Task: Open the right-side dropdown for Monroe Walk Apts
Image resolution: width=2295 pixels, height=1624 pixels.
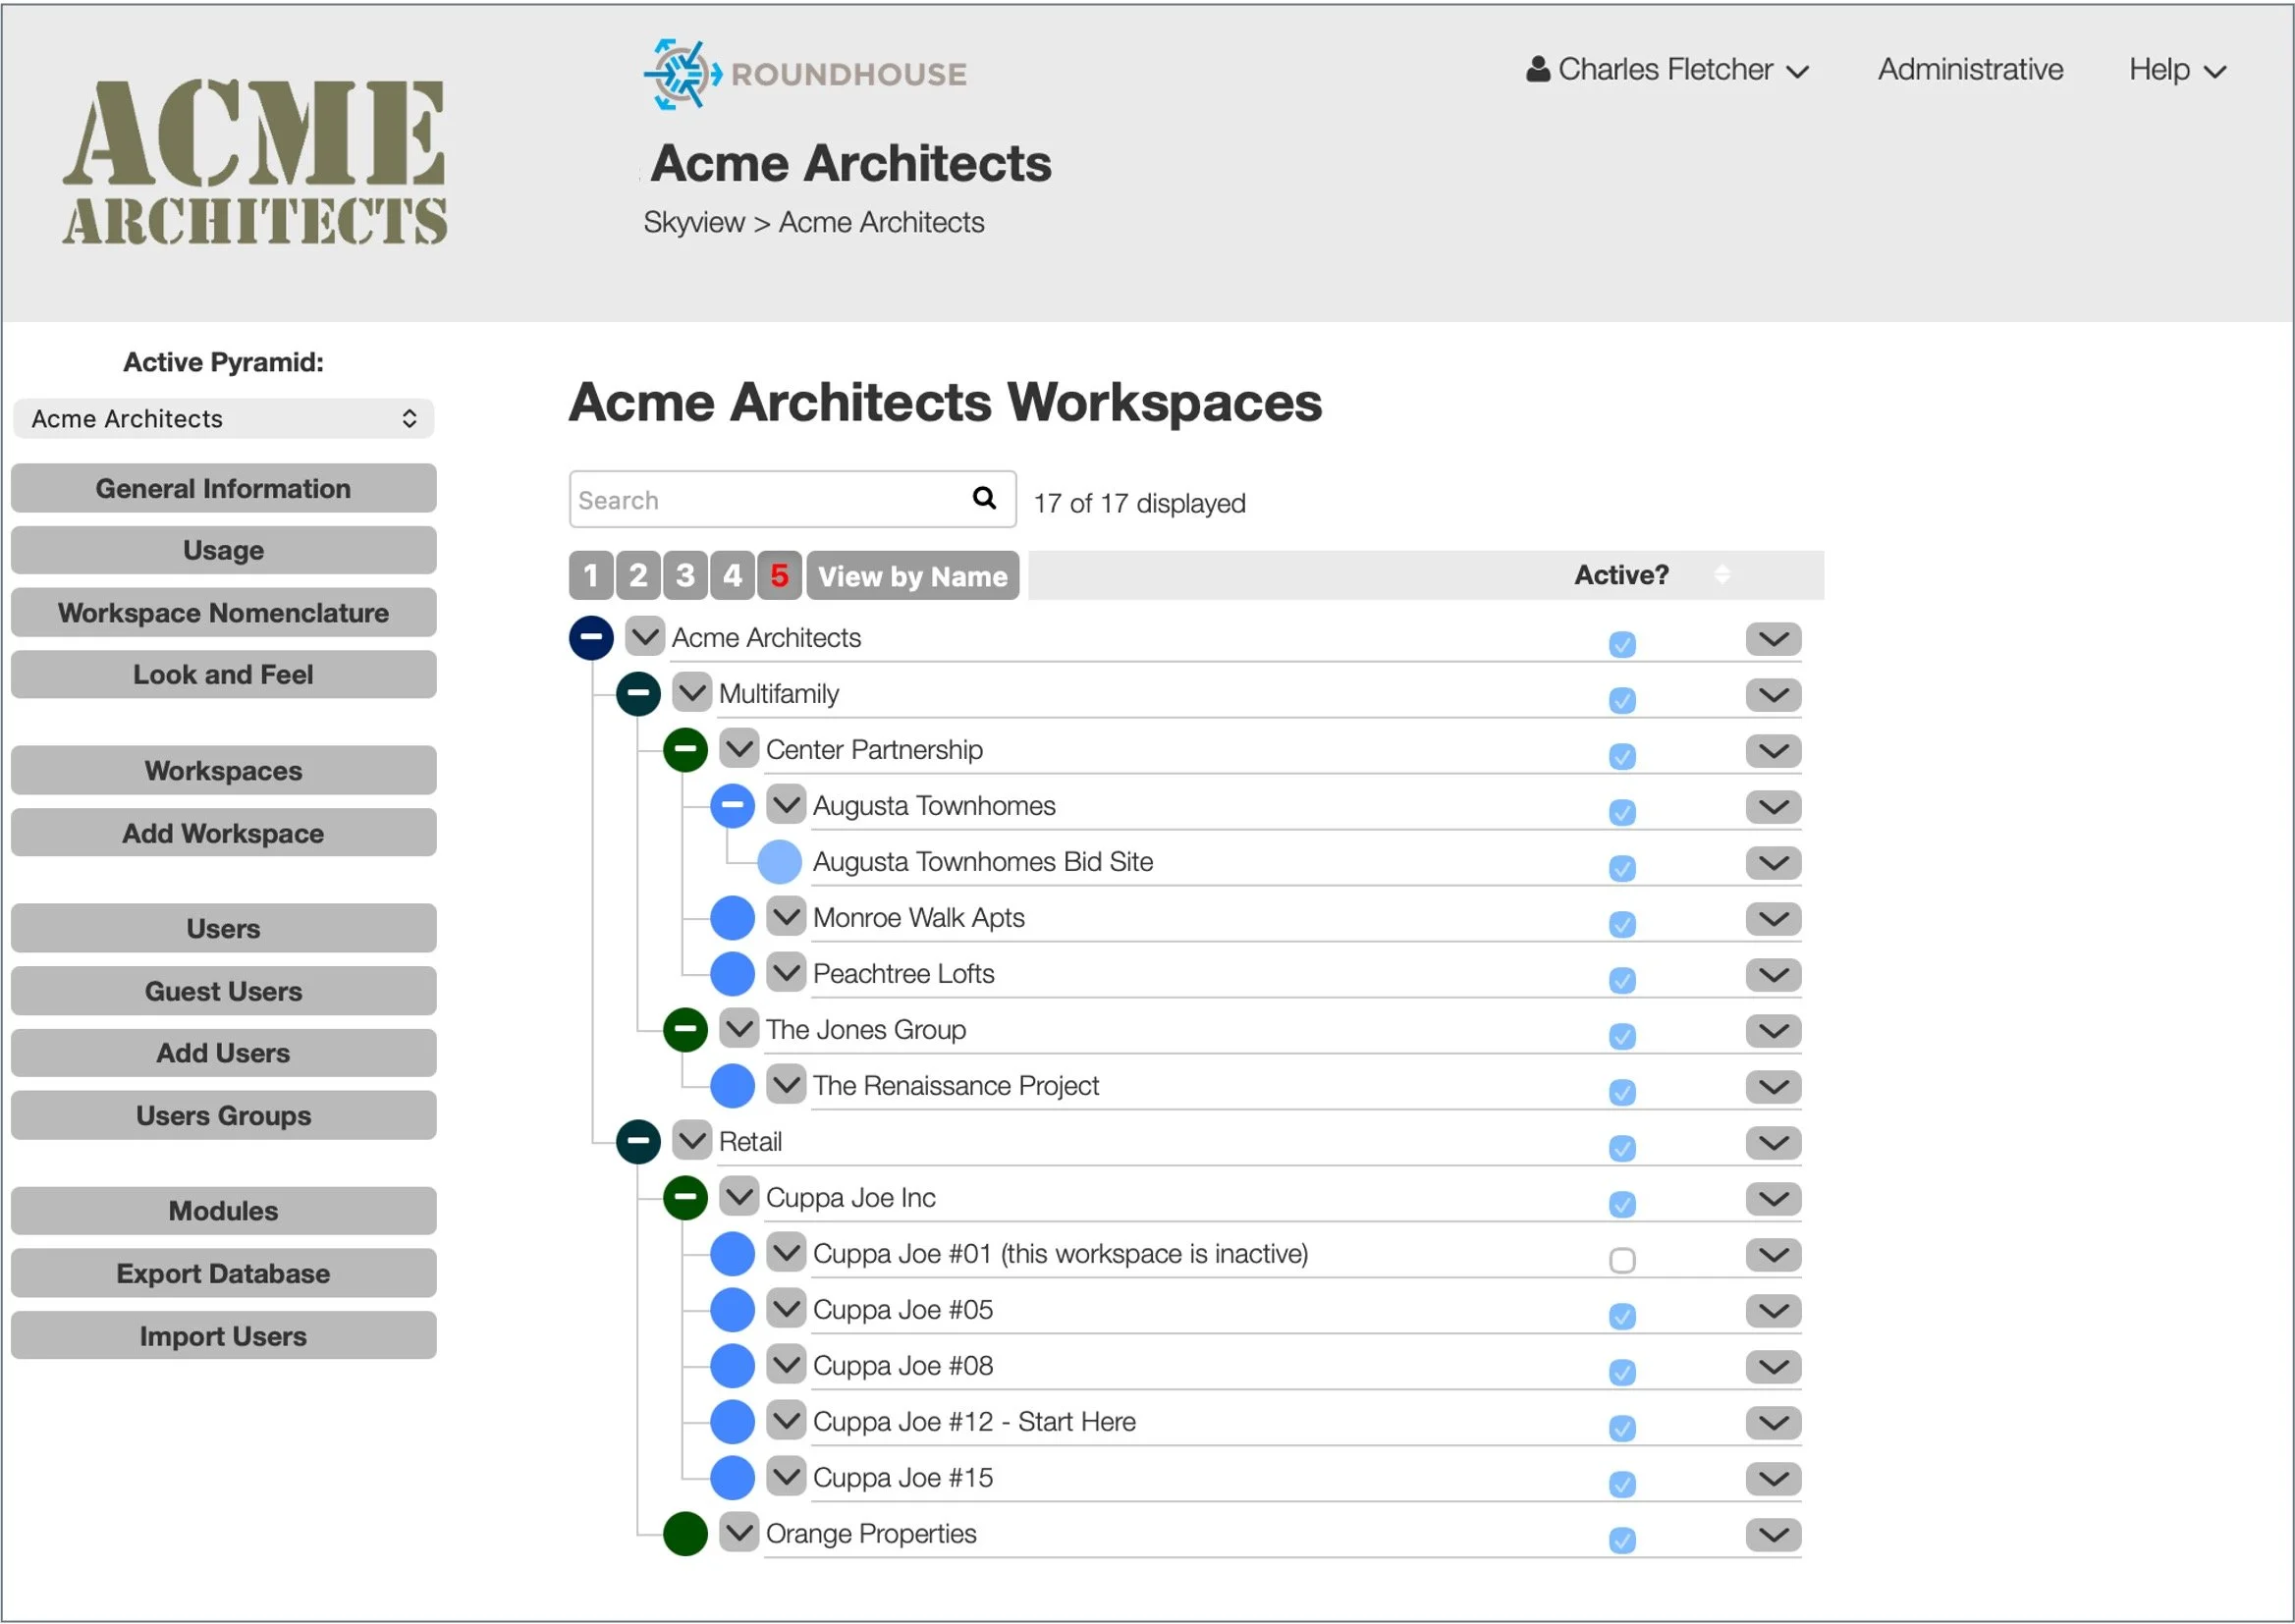Action: coord(1773,919)
